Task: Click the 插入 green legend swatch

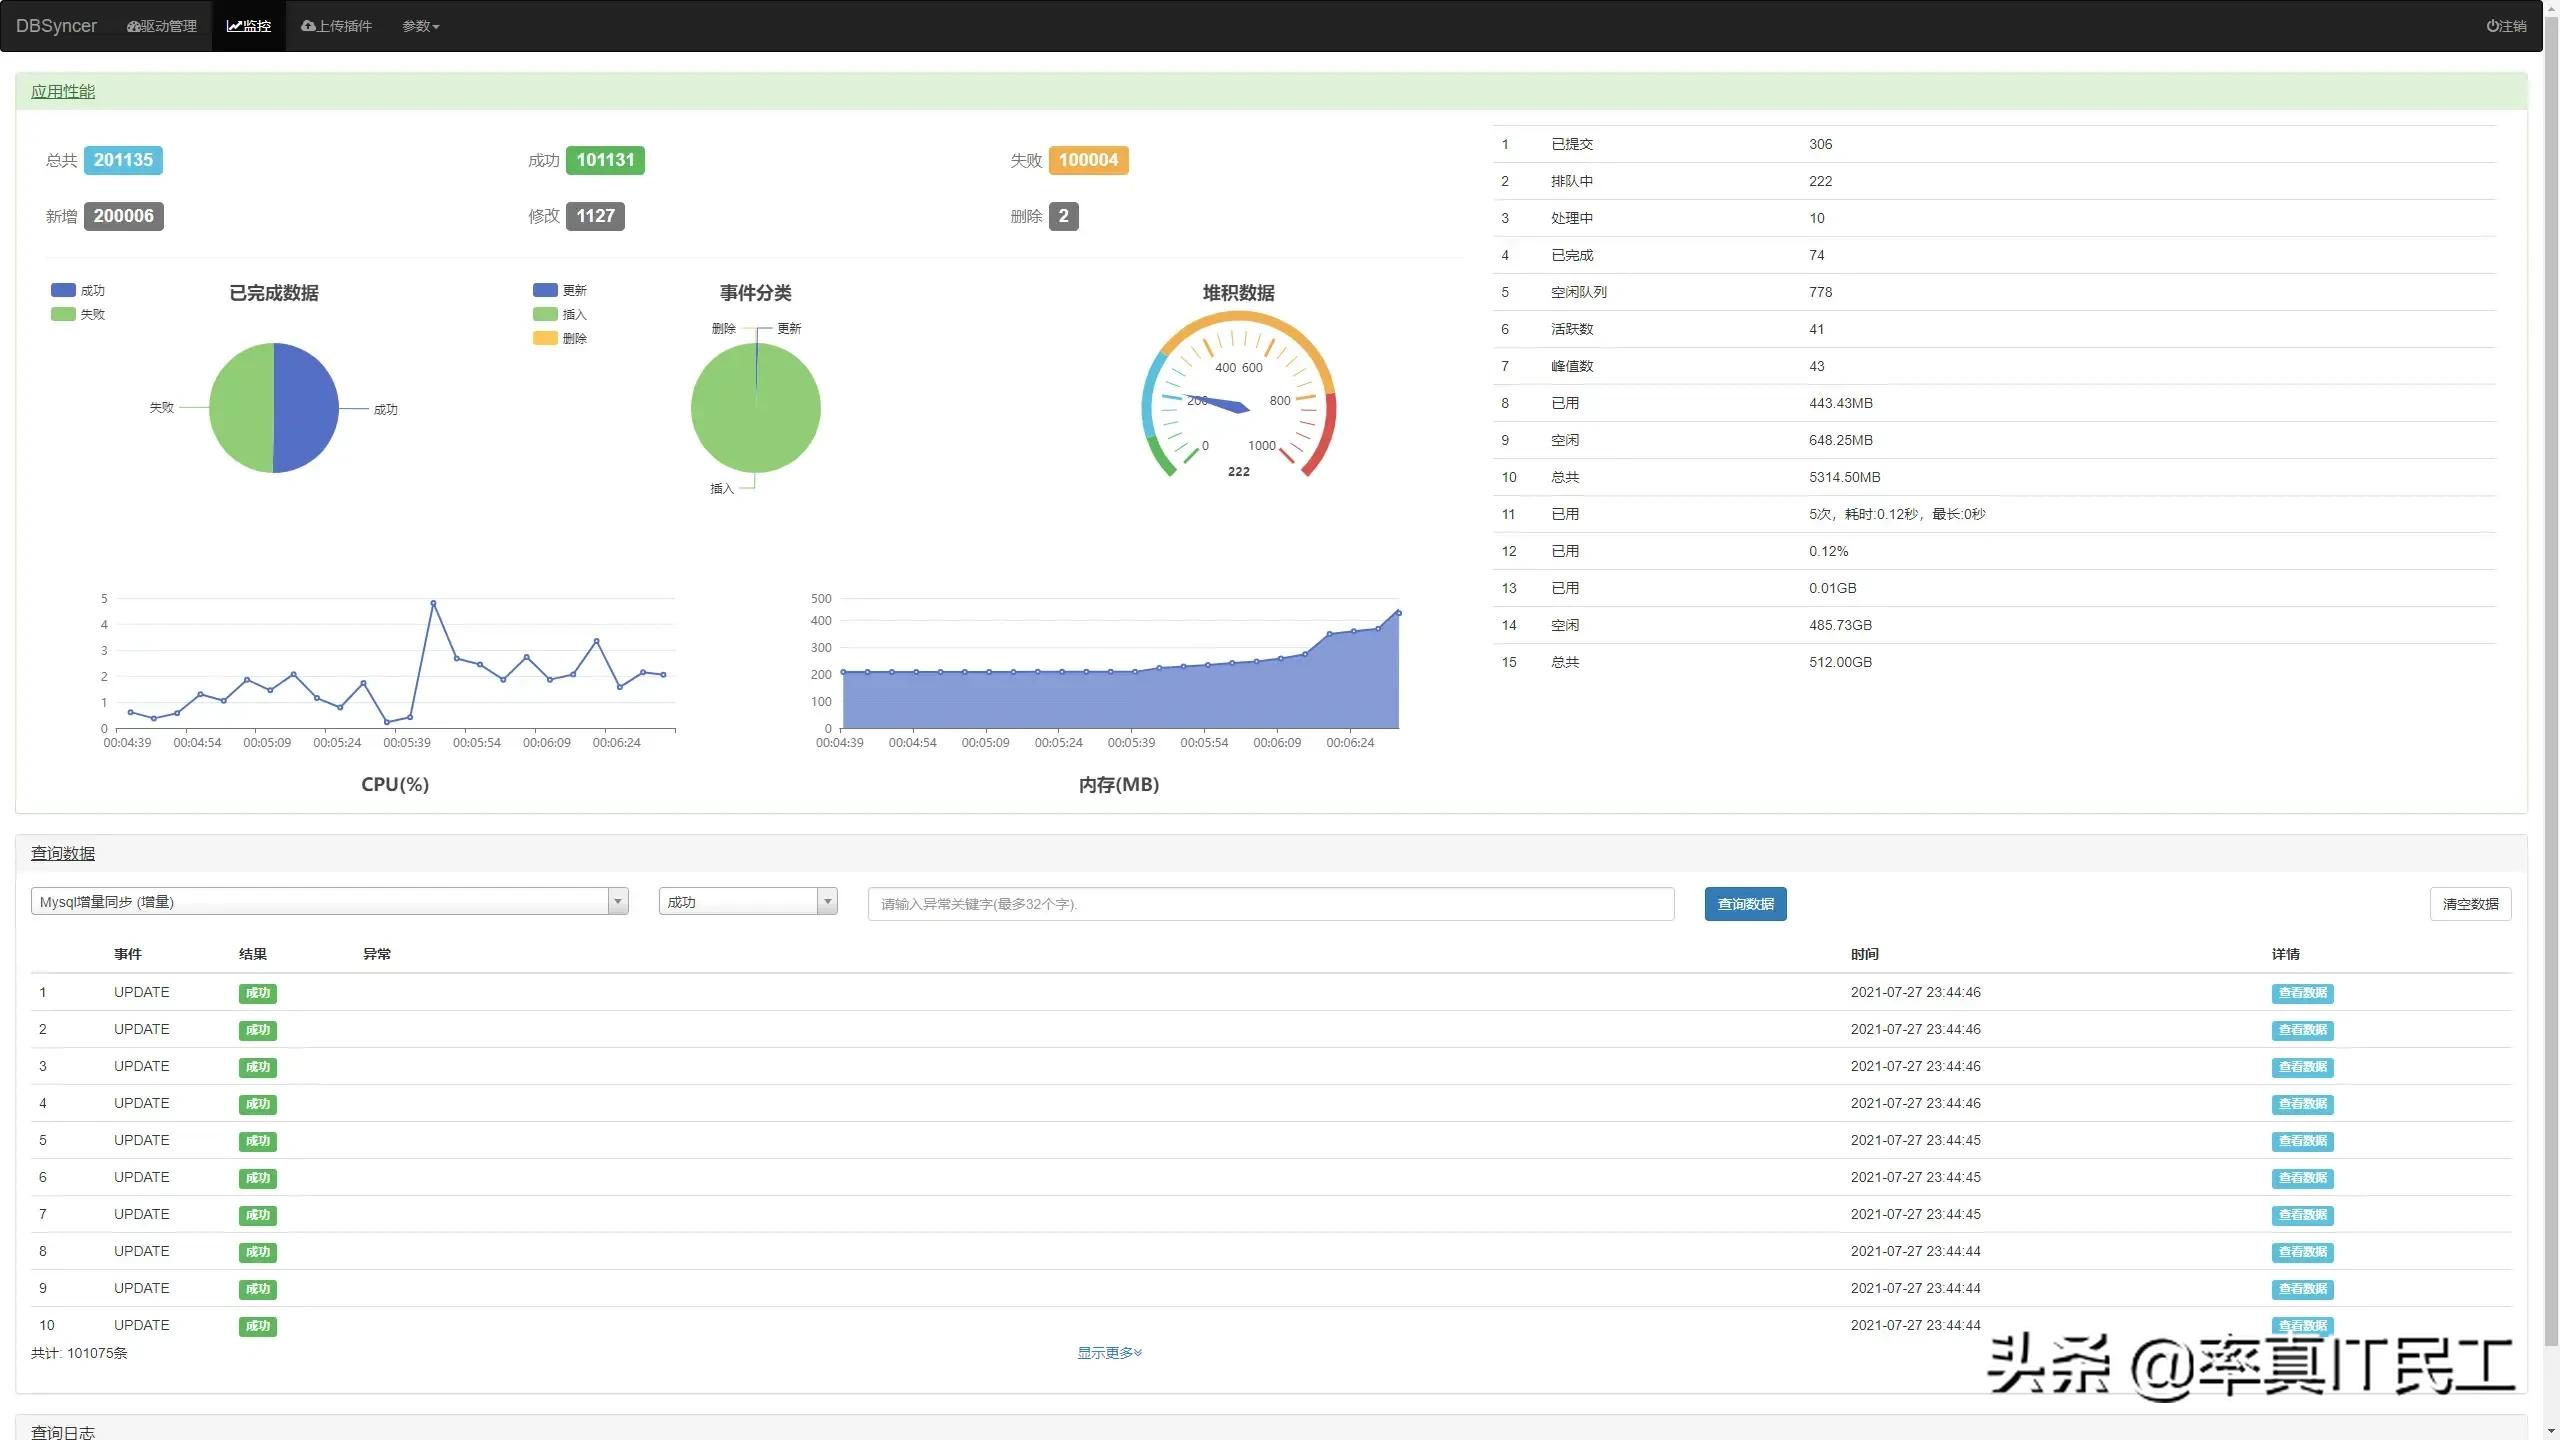Action: [545, 314]
